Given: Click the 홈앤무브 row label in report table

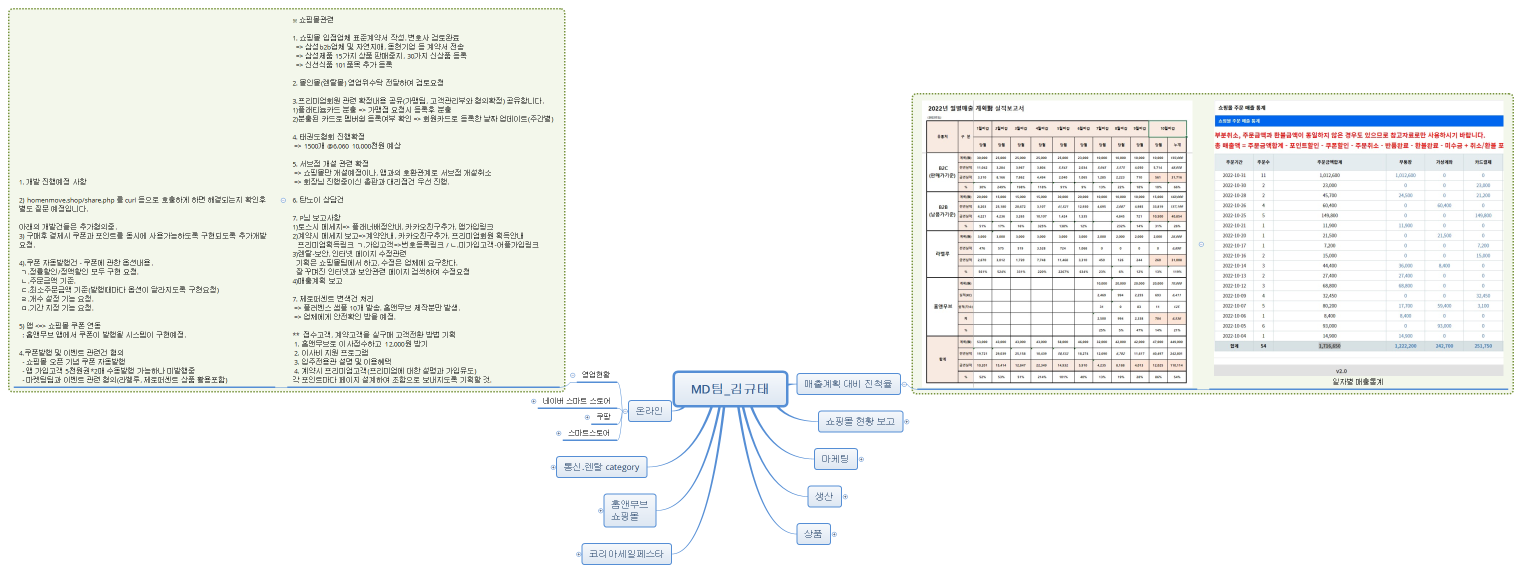Looking at the screenshot, I should [942, 305].
